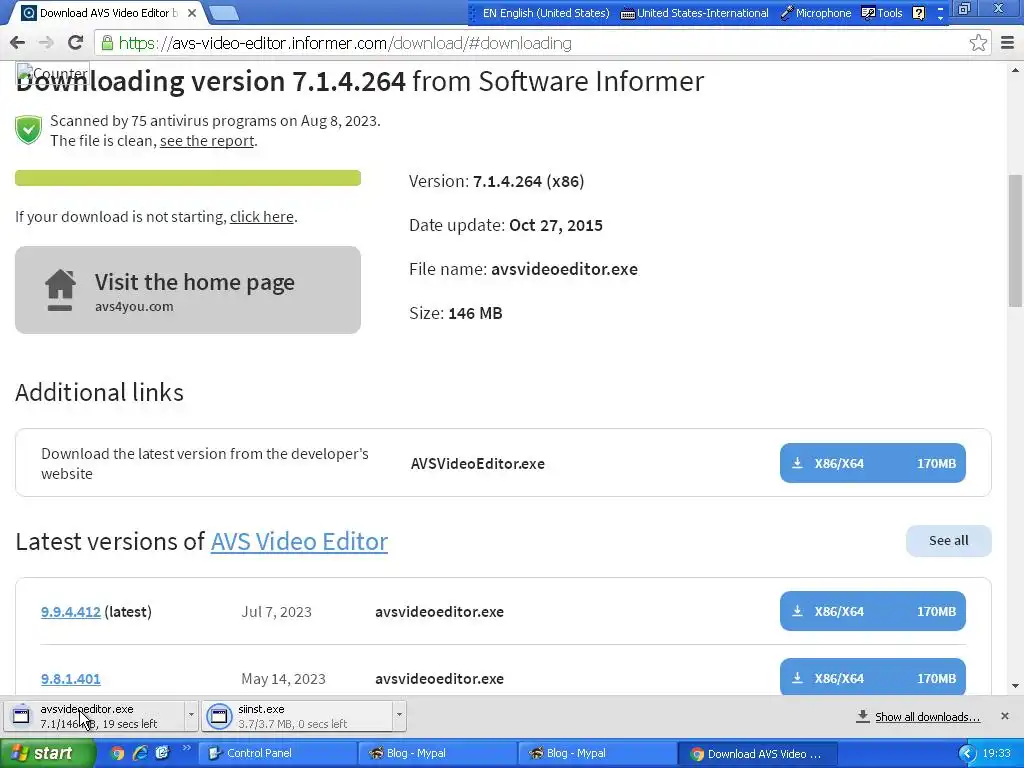Open the siinst.exe downloaded file

[x=298, y=716]
